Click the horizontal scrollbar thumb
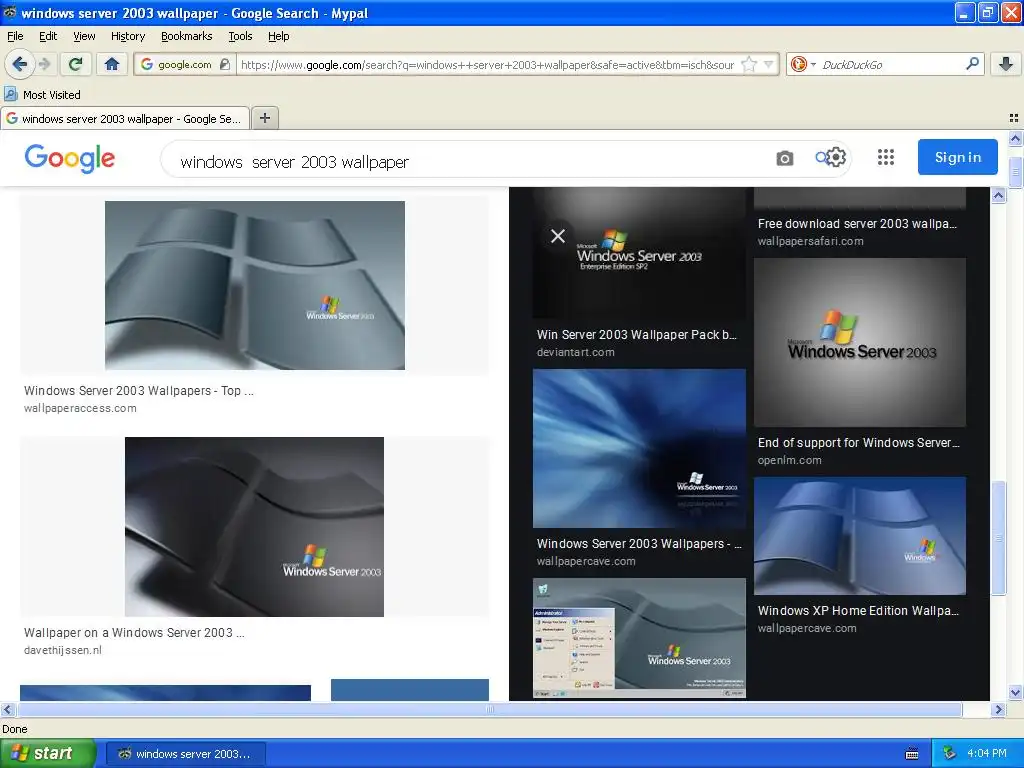The height and width of the screenshot is (768, 1024). tap(489, 709)
